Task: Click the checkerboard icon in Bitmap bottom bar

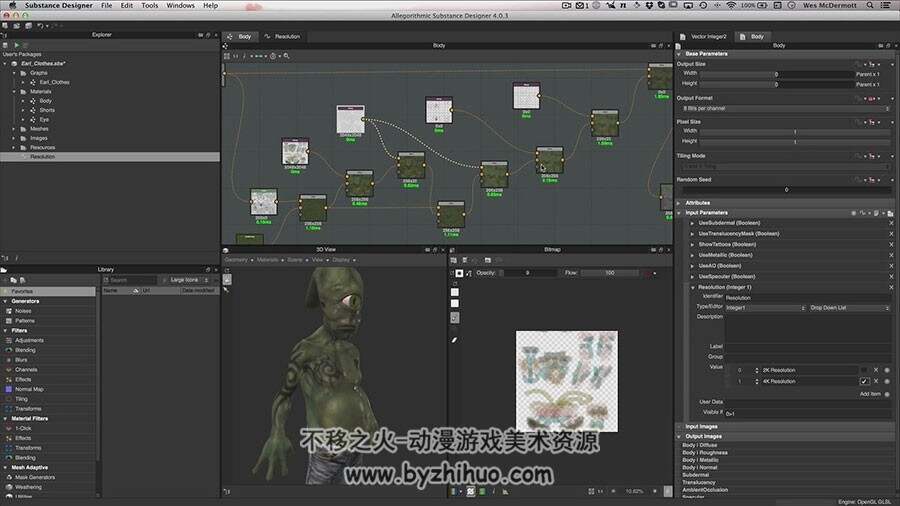Action: [x=471, y=492]
